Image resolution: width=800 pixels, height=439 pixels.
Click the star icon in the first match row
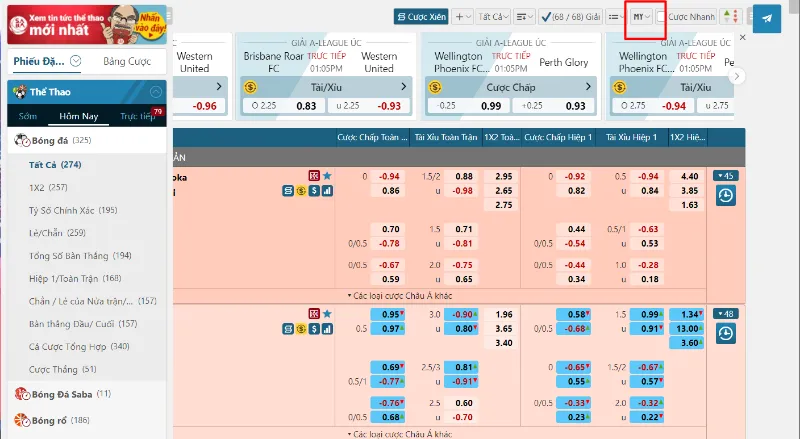point(327,176)
